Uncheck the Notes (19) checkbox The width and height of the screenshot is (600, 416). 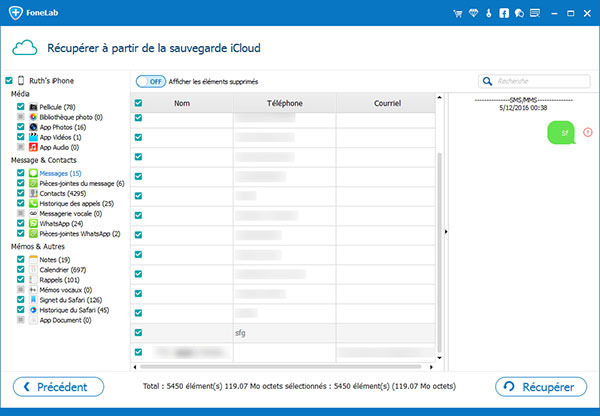tap(21, 259)
